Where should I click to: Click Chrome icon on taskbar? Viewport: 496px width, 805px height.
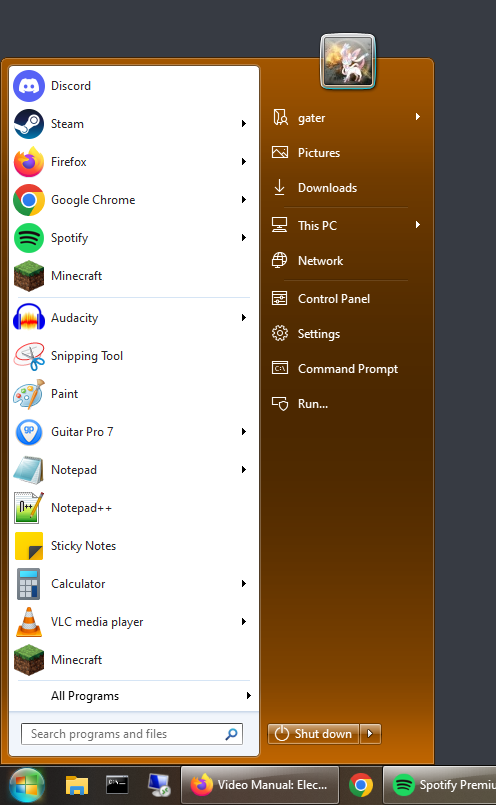pyautogui.click(x=360, y=785)
